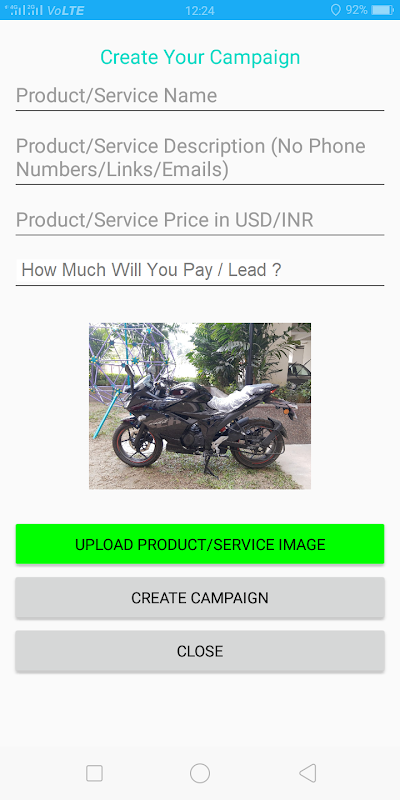This screenshot has height=800, width=400.
Task: Tap the motorcycle's rear wheel in the photo
Action: point(258,443)
